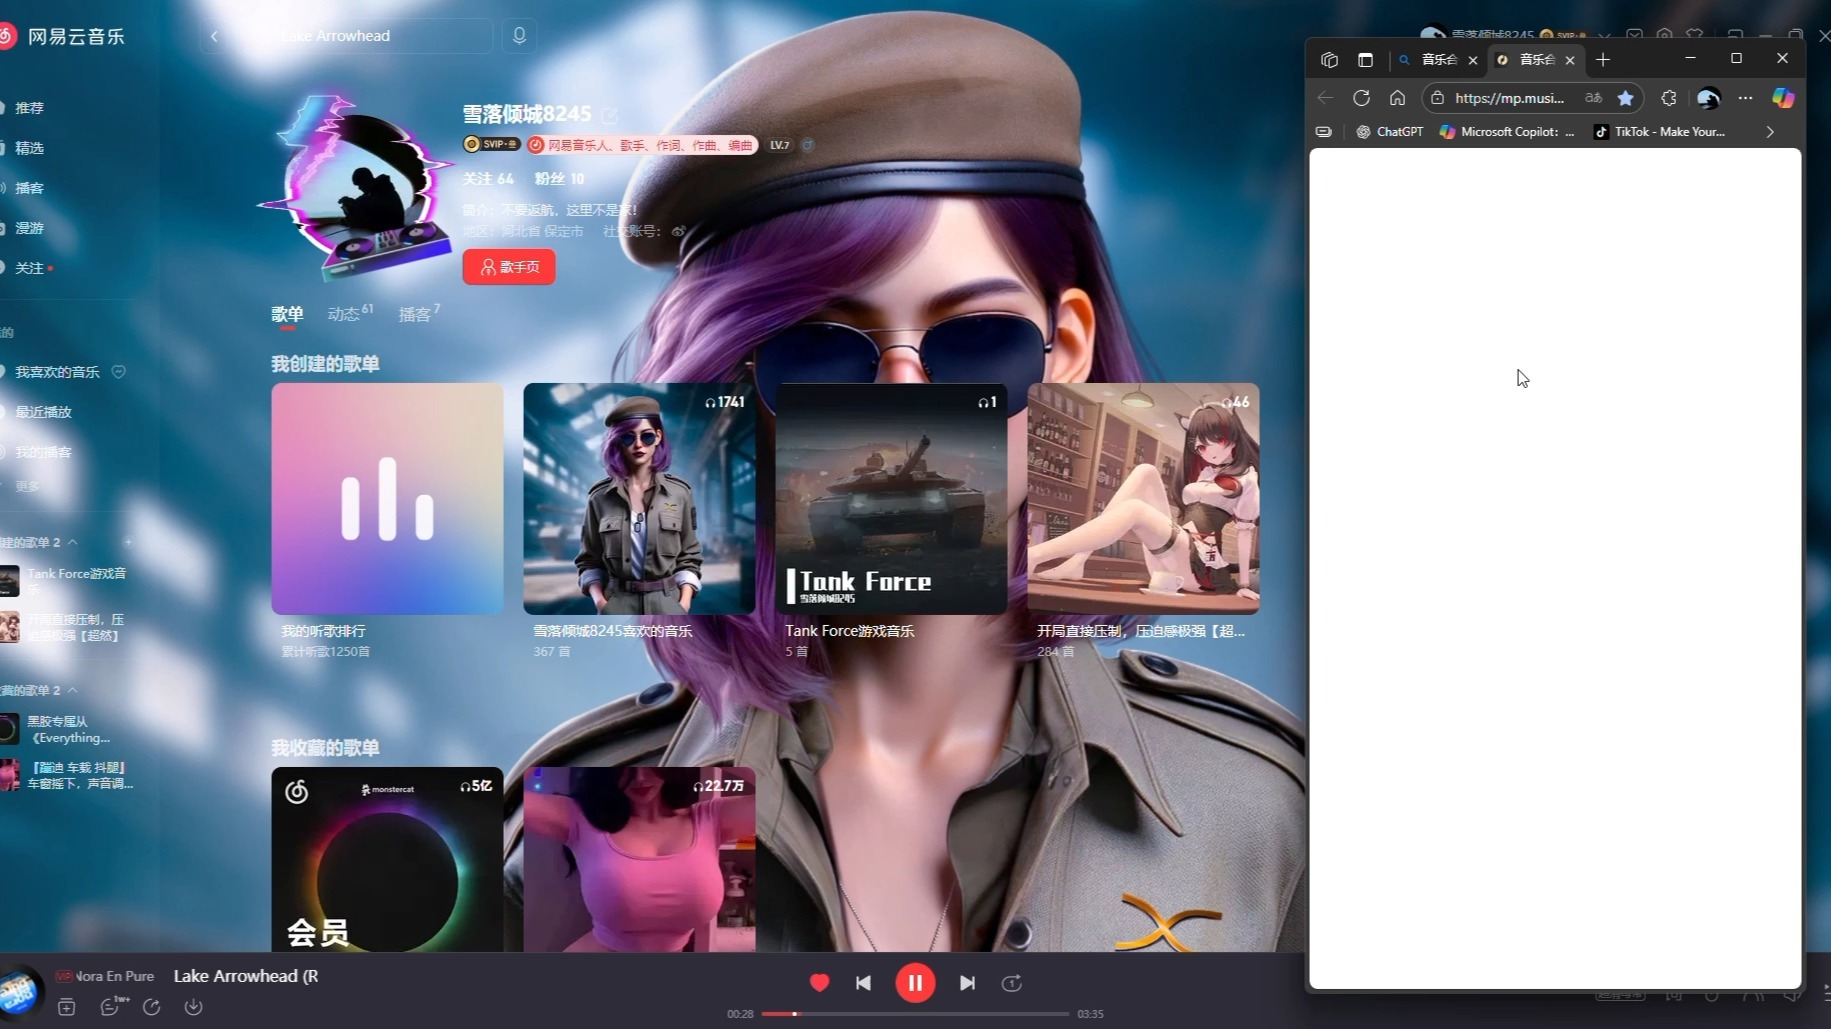Open the now-playing album cover disc

[x=19, y=991]
